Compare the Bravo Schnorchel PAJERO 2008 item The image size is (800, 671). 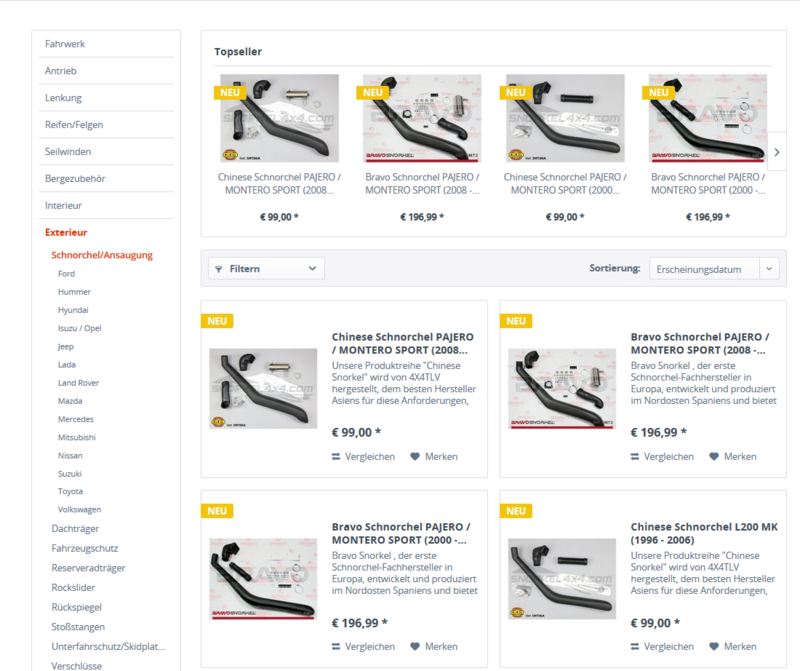click(662, 457)
